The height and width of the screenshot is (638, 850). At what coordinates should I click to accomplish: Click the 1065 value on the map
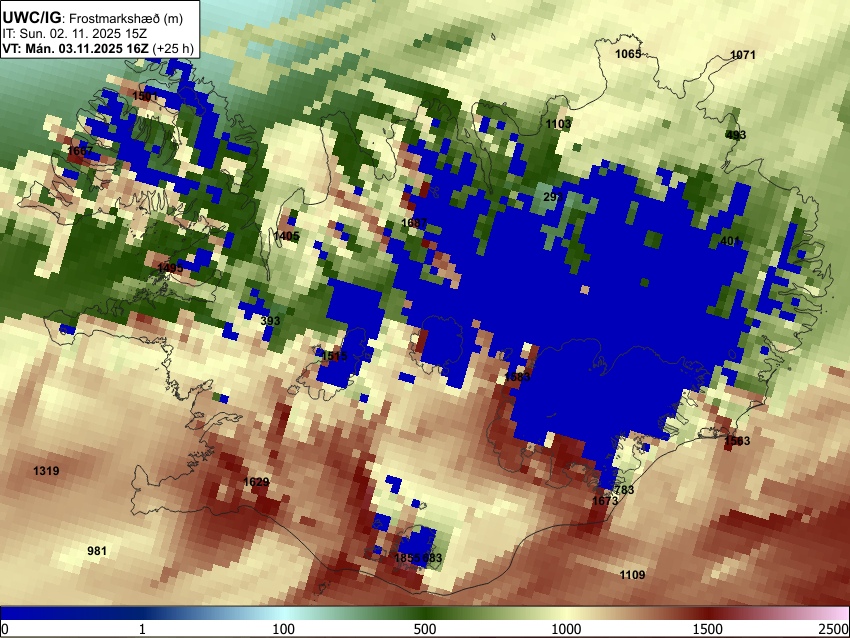628,54
